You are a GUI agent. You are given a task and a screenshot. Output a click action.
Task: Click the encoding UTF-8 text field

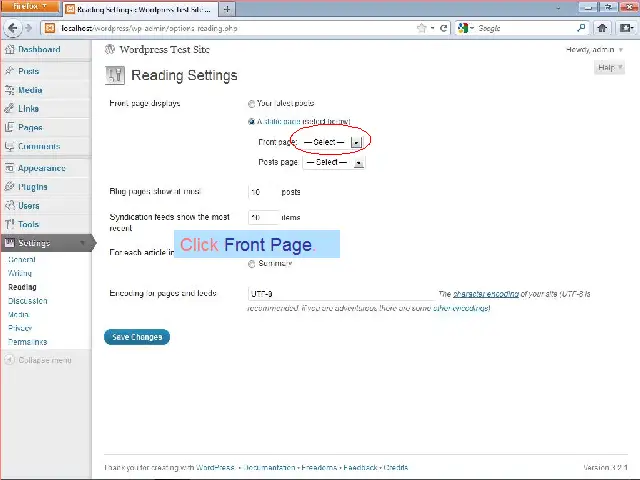click(341, 293)
